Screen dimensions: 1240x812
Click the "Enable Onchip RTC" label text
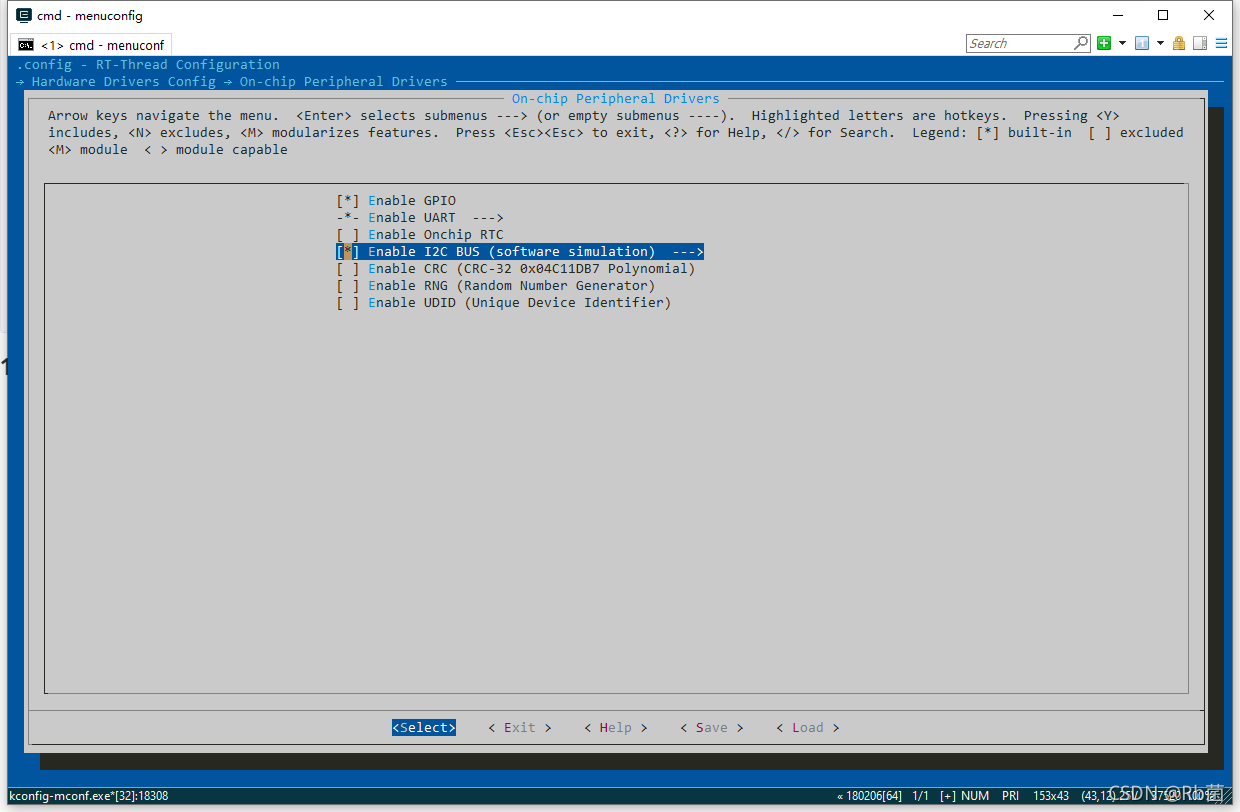436,234
